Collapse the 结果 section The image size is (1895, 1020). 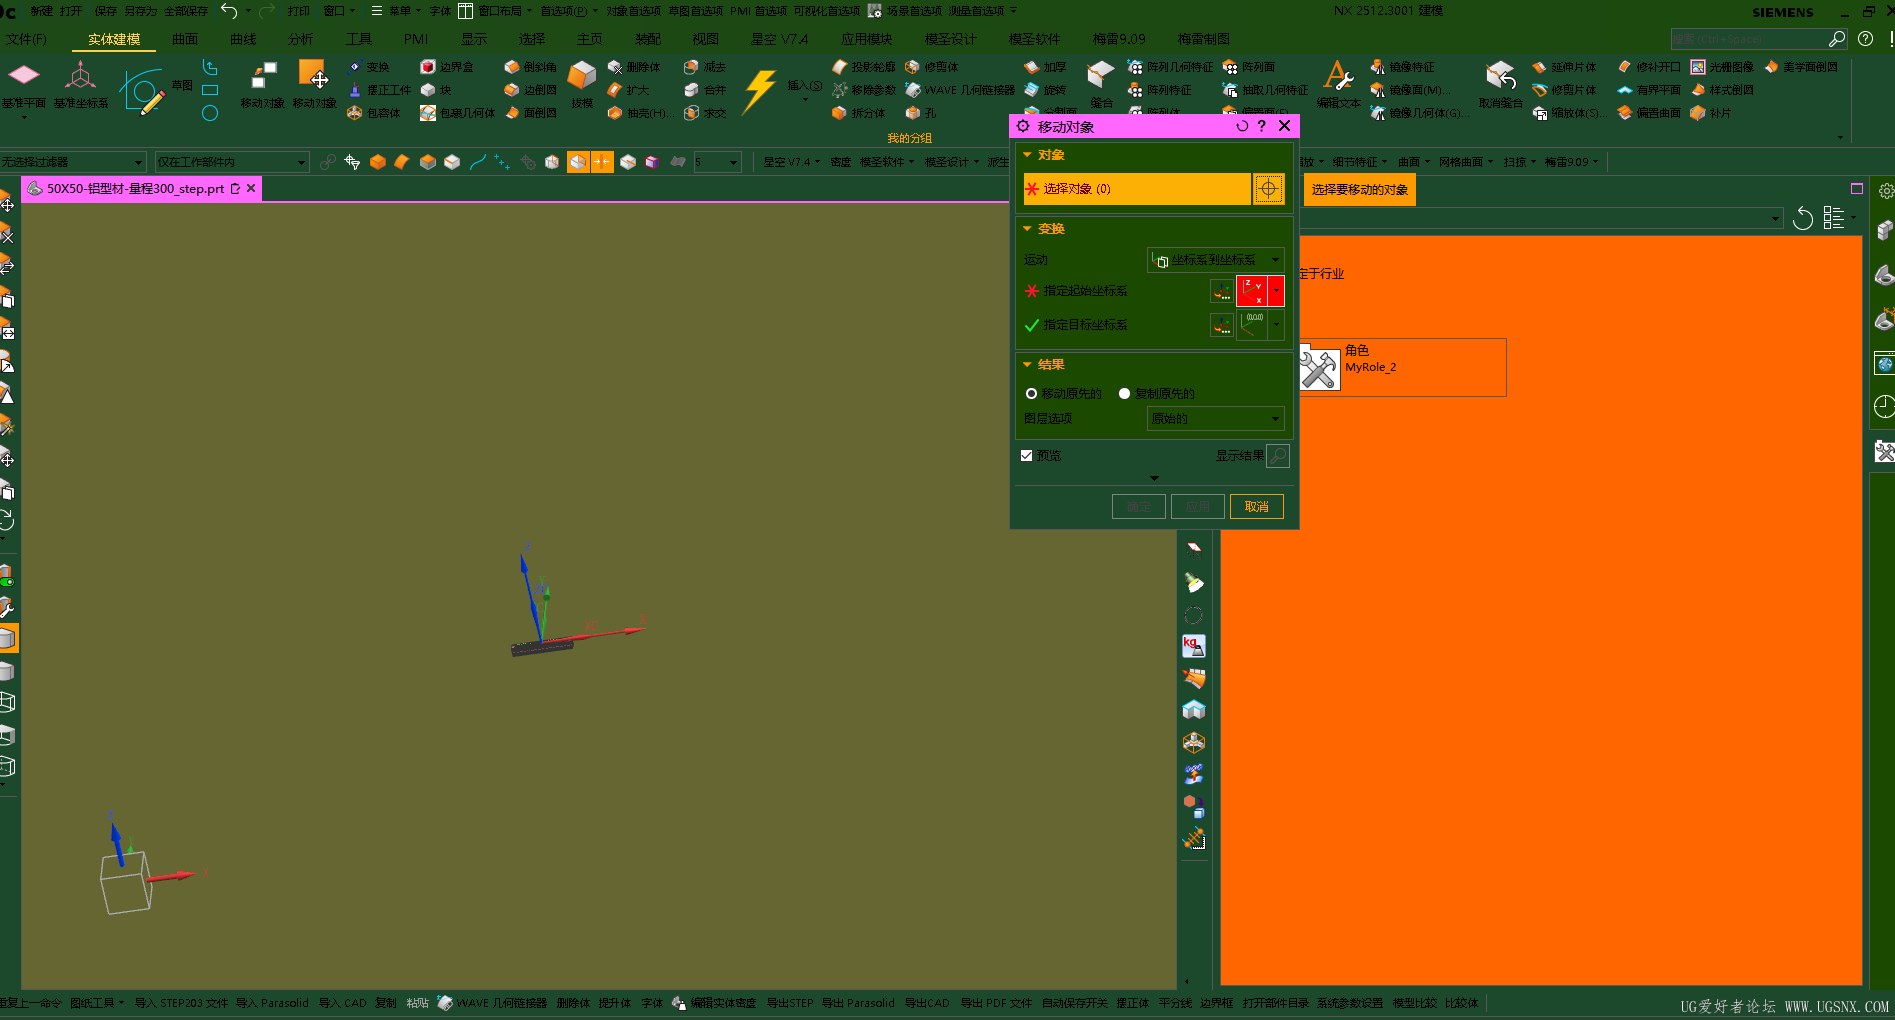[1027, 365]
